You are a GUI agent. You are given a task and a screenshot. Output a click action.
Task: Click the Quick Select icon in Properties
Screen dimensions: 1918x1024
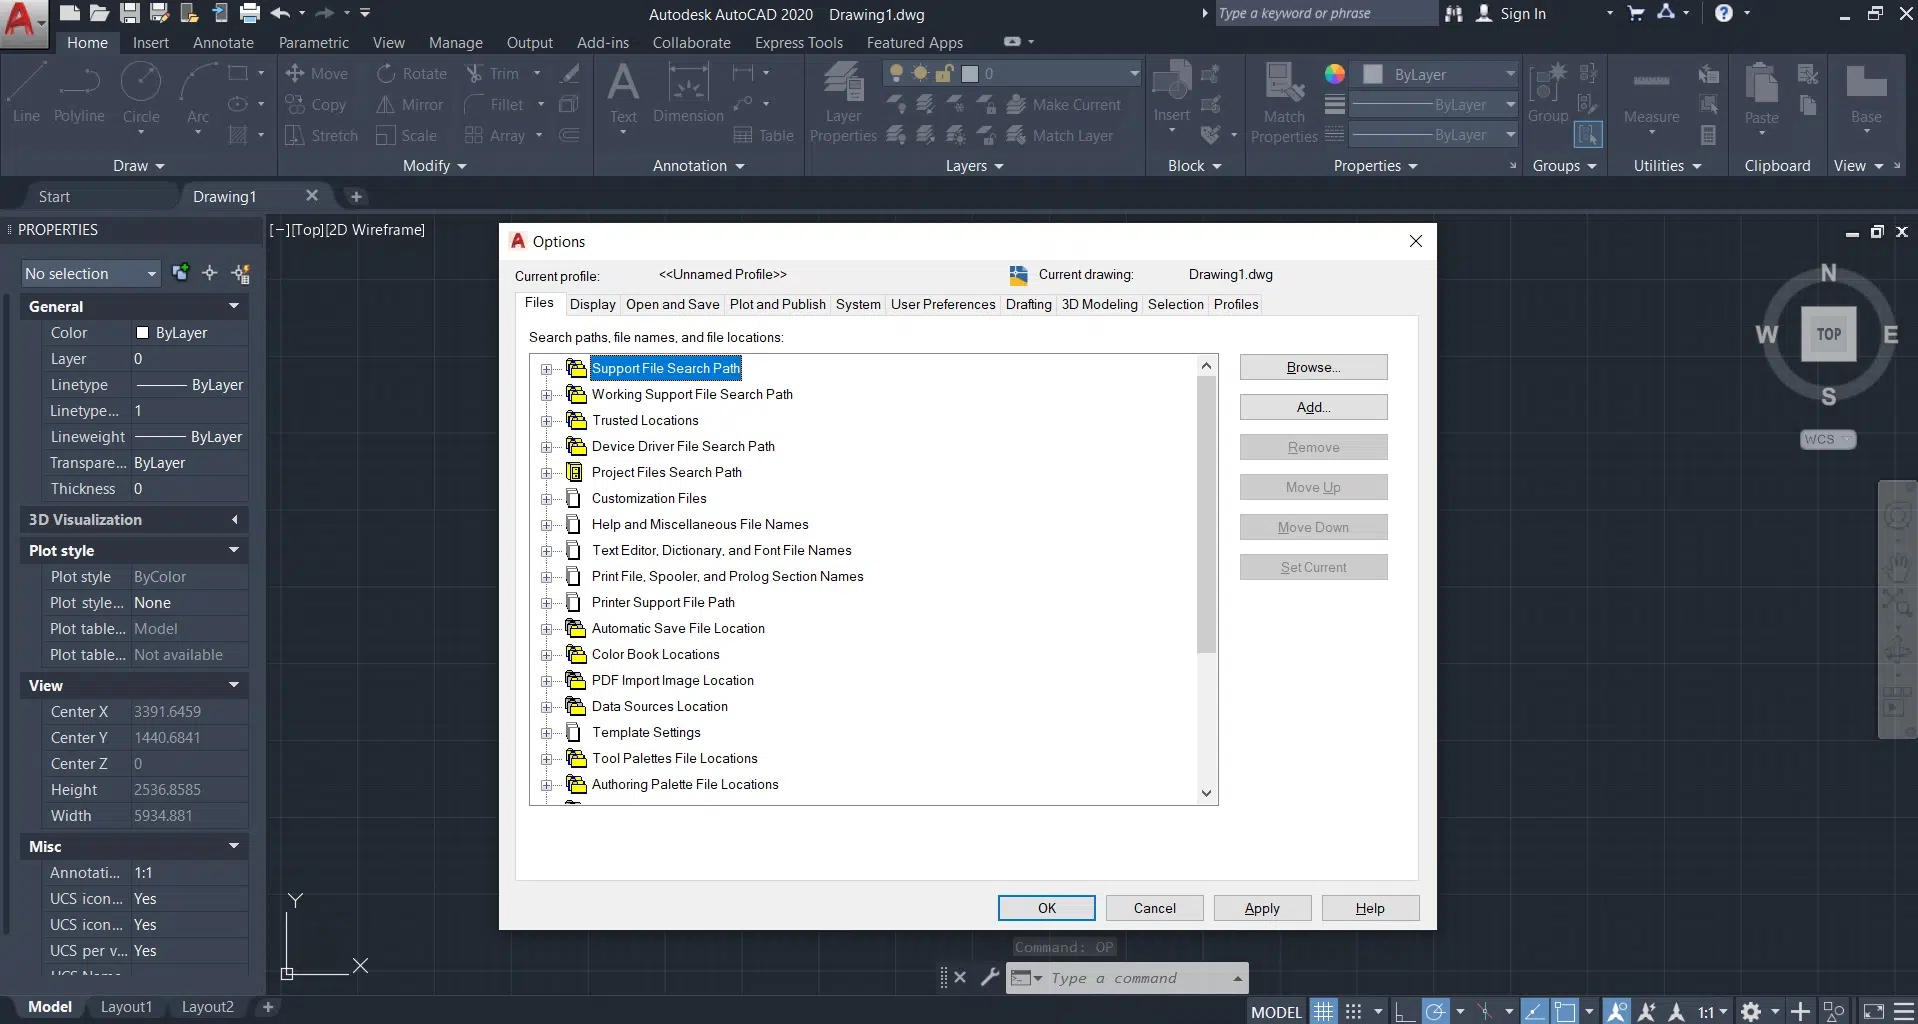coord(241,273)
